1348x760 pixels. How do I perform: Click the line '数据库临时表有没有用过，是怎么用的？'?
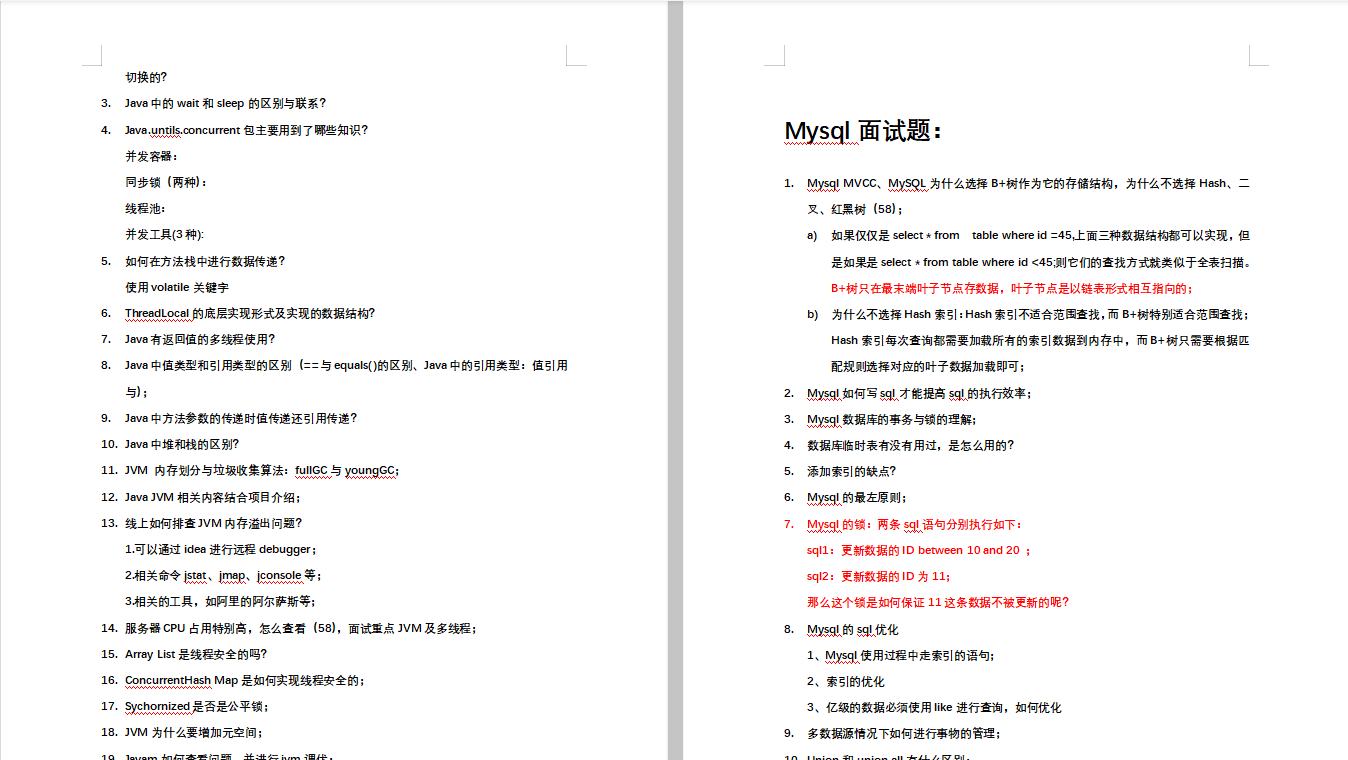[x=911, y=445]
